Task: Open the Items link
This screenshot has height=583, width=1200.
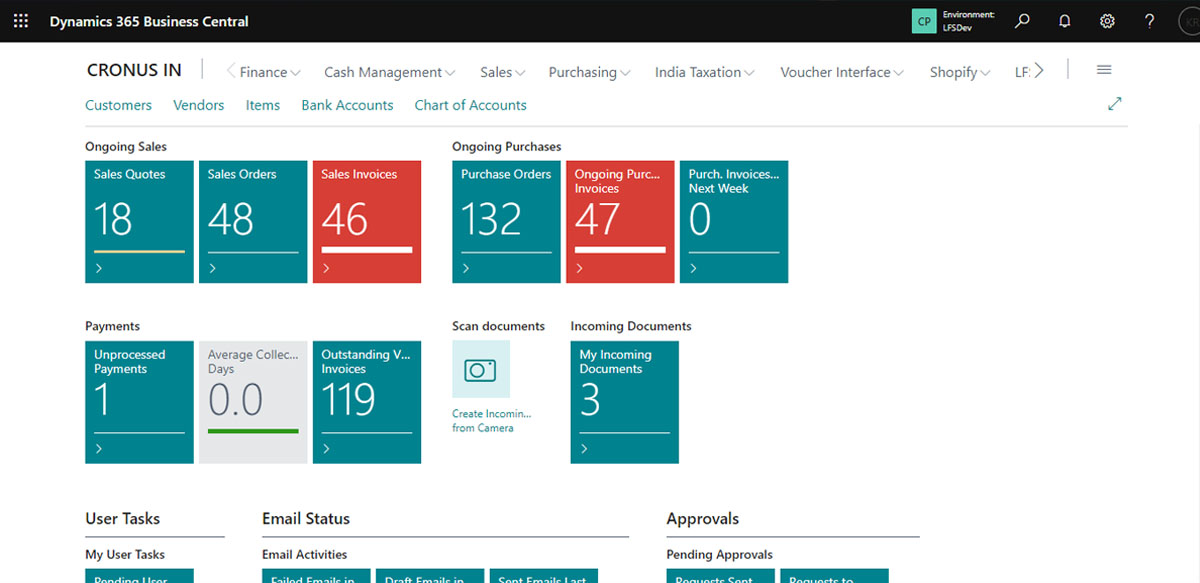Action: coord(263,105)
